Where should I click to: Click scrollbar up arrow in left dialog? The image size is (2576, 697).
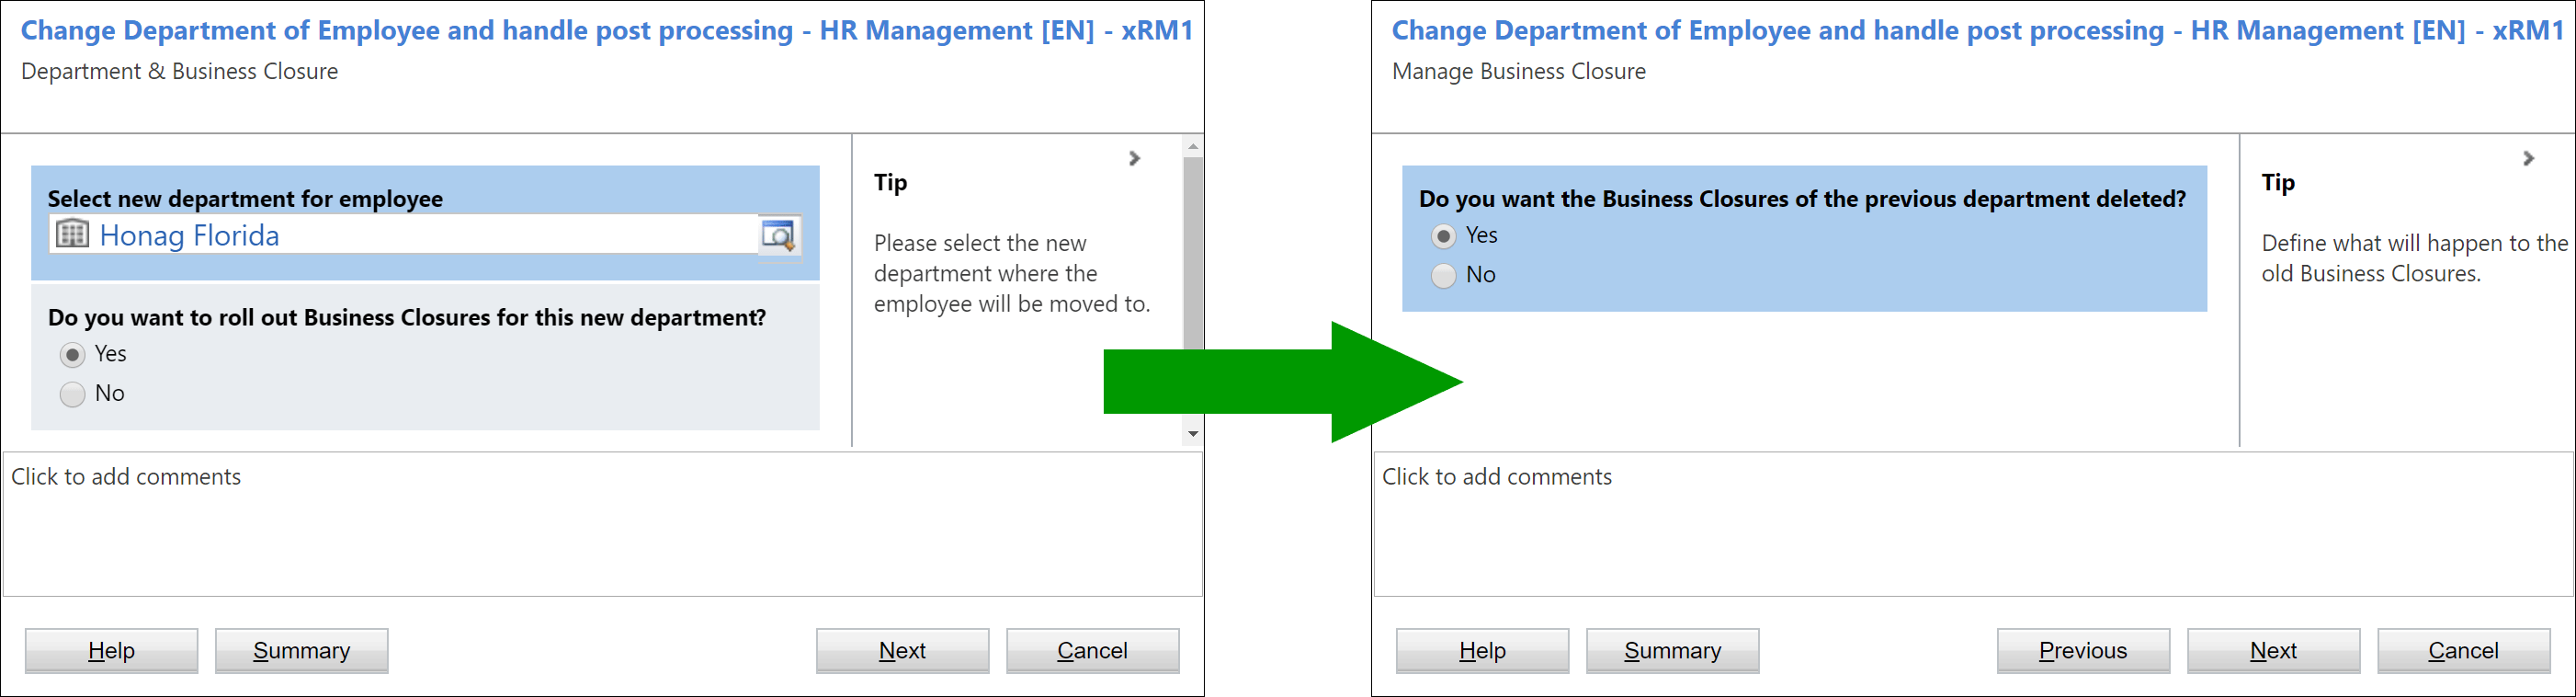pyautogui.click(x=1192, y=146)
